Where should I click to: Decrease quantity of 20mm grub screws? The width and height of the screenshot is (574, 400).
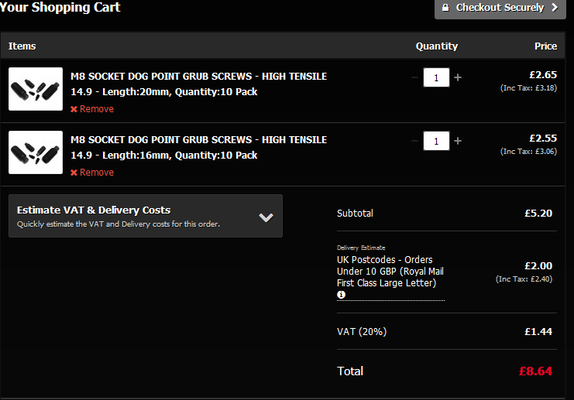(x=415, y=77)
